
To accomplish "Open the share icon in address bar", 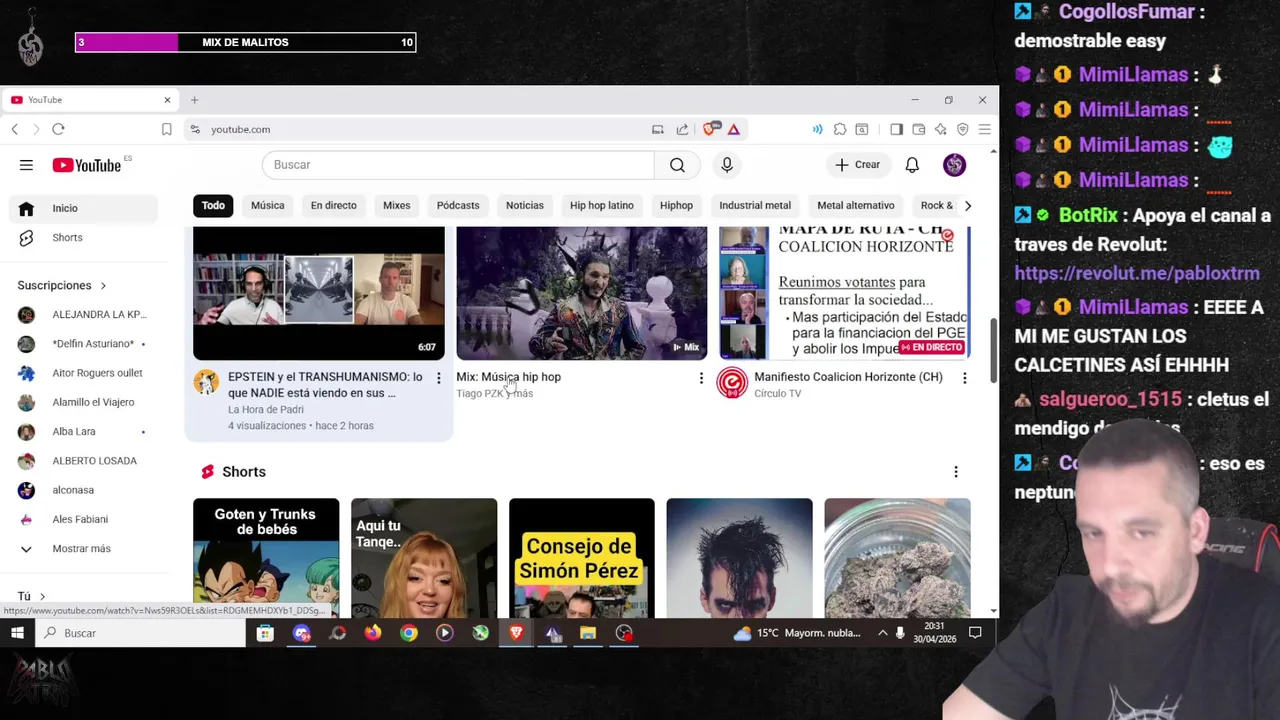I will [x=682, y=129].
